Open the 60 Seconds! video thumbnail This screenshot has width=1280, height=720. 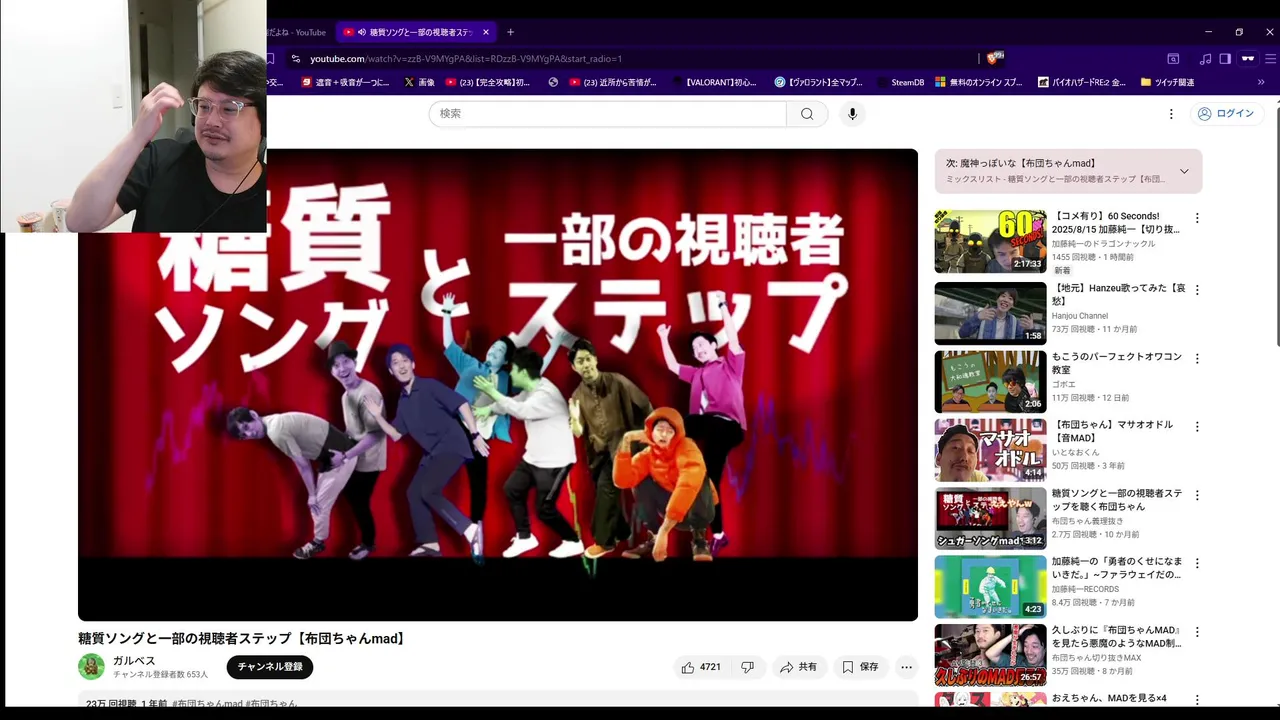click(991, 241)
